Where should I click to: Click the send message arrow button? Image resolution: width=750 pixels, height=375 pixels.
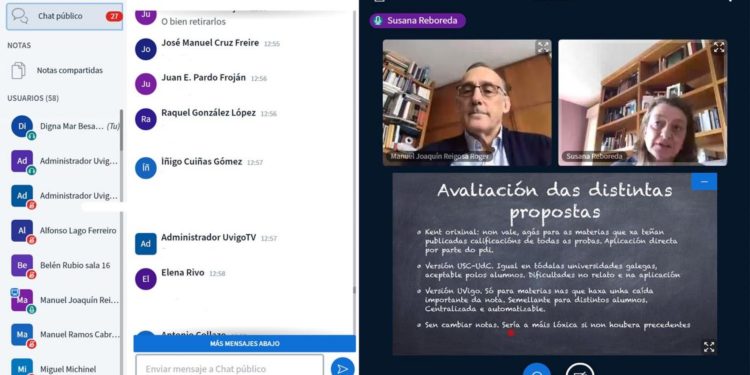click(x=342, y=368)
